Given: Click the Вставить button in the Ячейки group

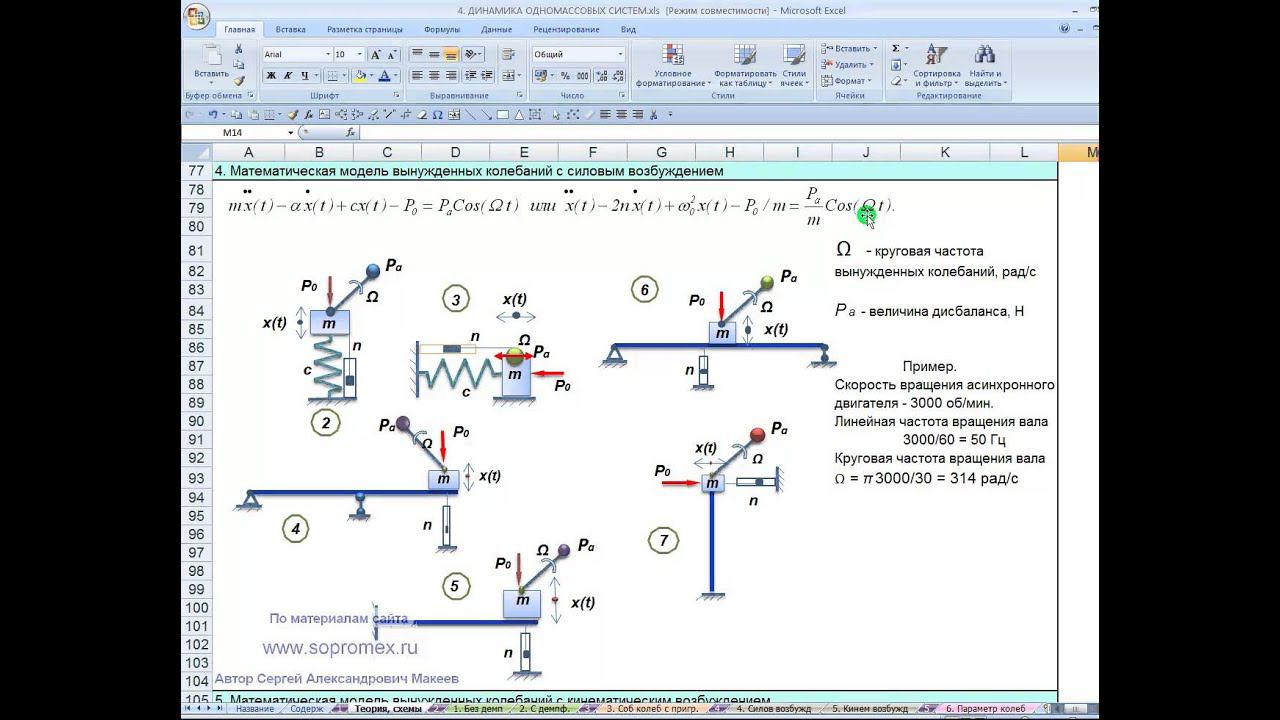Looking at the screenshot, I should pyautogui.click(x=849, y=48).
